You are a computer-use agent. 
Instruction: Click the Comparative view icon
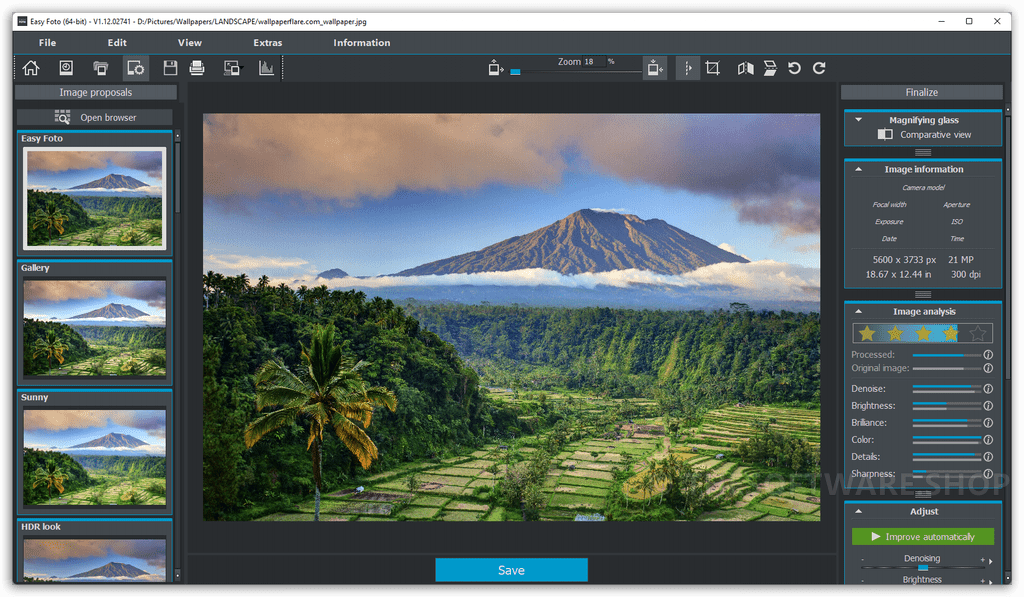pyautogui.click(x=885, y=135)
